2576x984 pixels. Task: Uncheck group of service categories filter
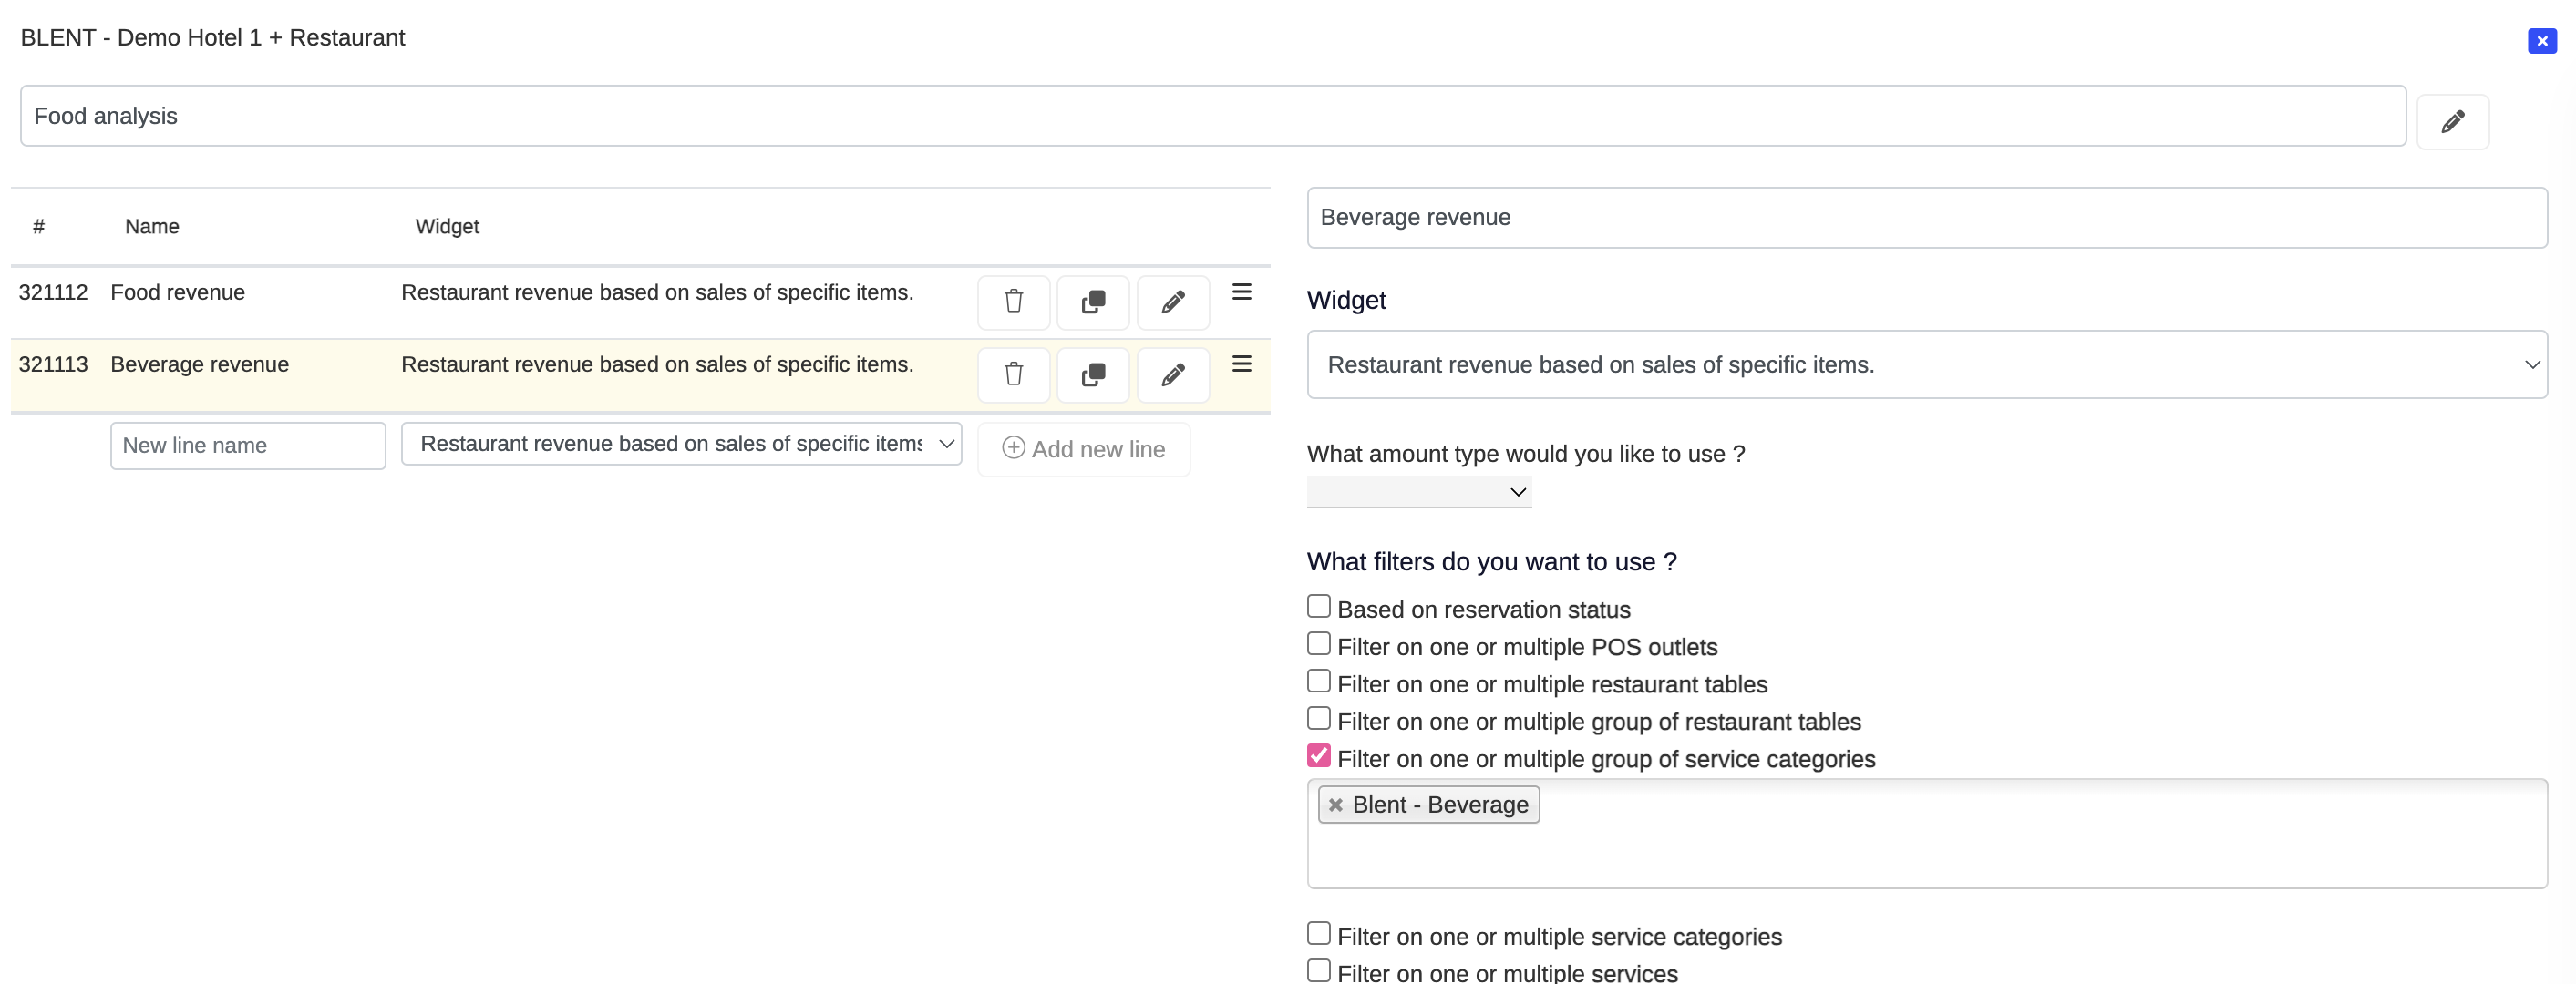(1318, 756)
